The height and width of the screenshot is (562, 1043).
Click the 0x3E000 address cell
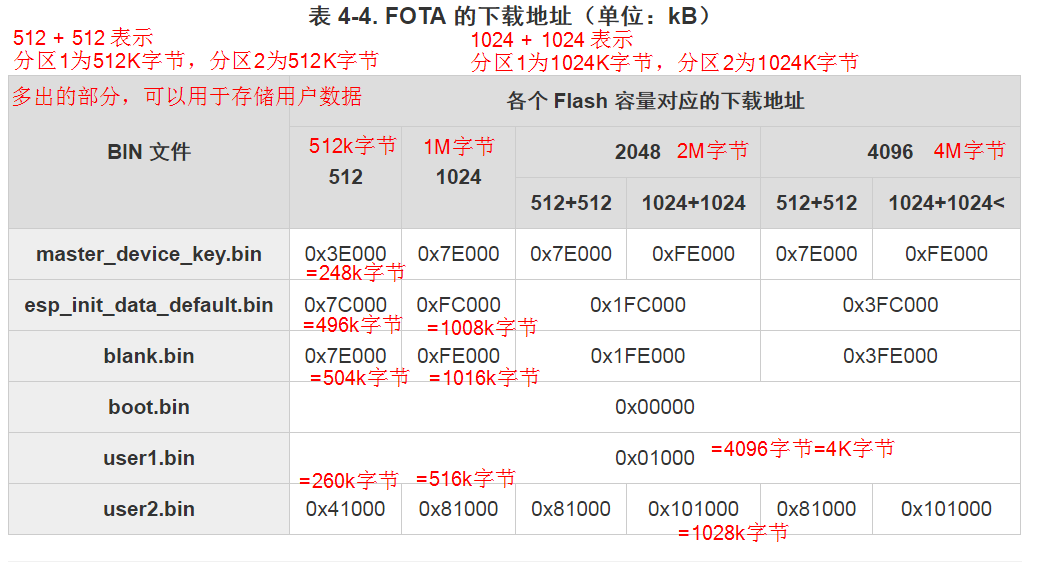345,254
